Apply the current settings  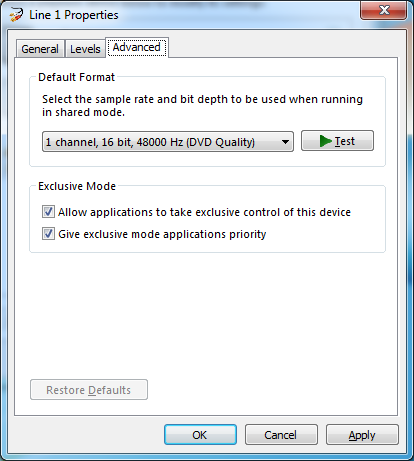click(362, 435)
